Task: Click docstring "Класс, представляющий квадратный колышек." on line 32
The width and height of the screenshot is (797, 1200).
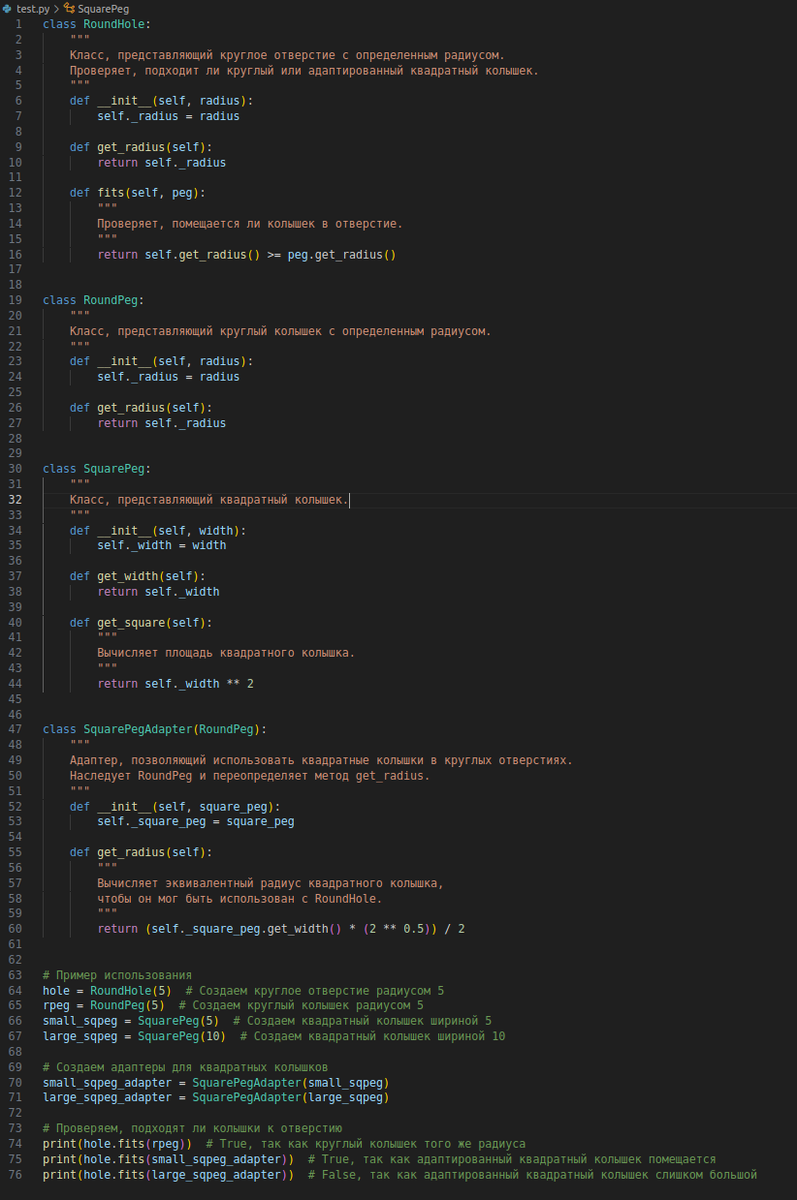Action: click(x=209, y=500)
